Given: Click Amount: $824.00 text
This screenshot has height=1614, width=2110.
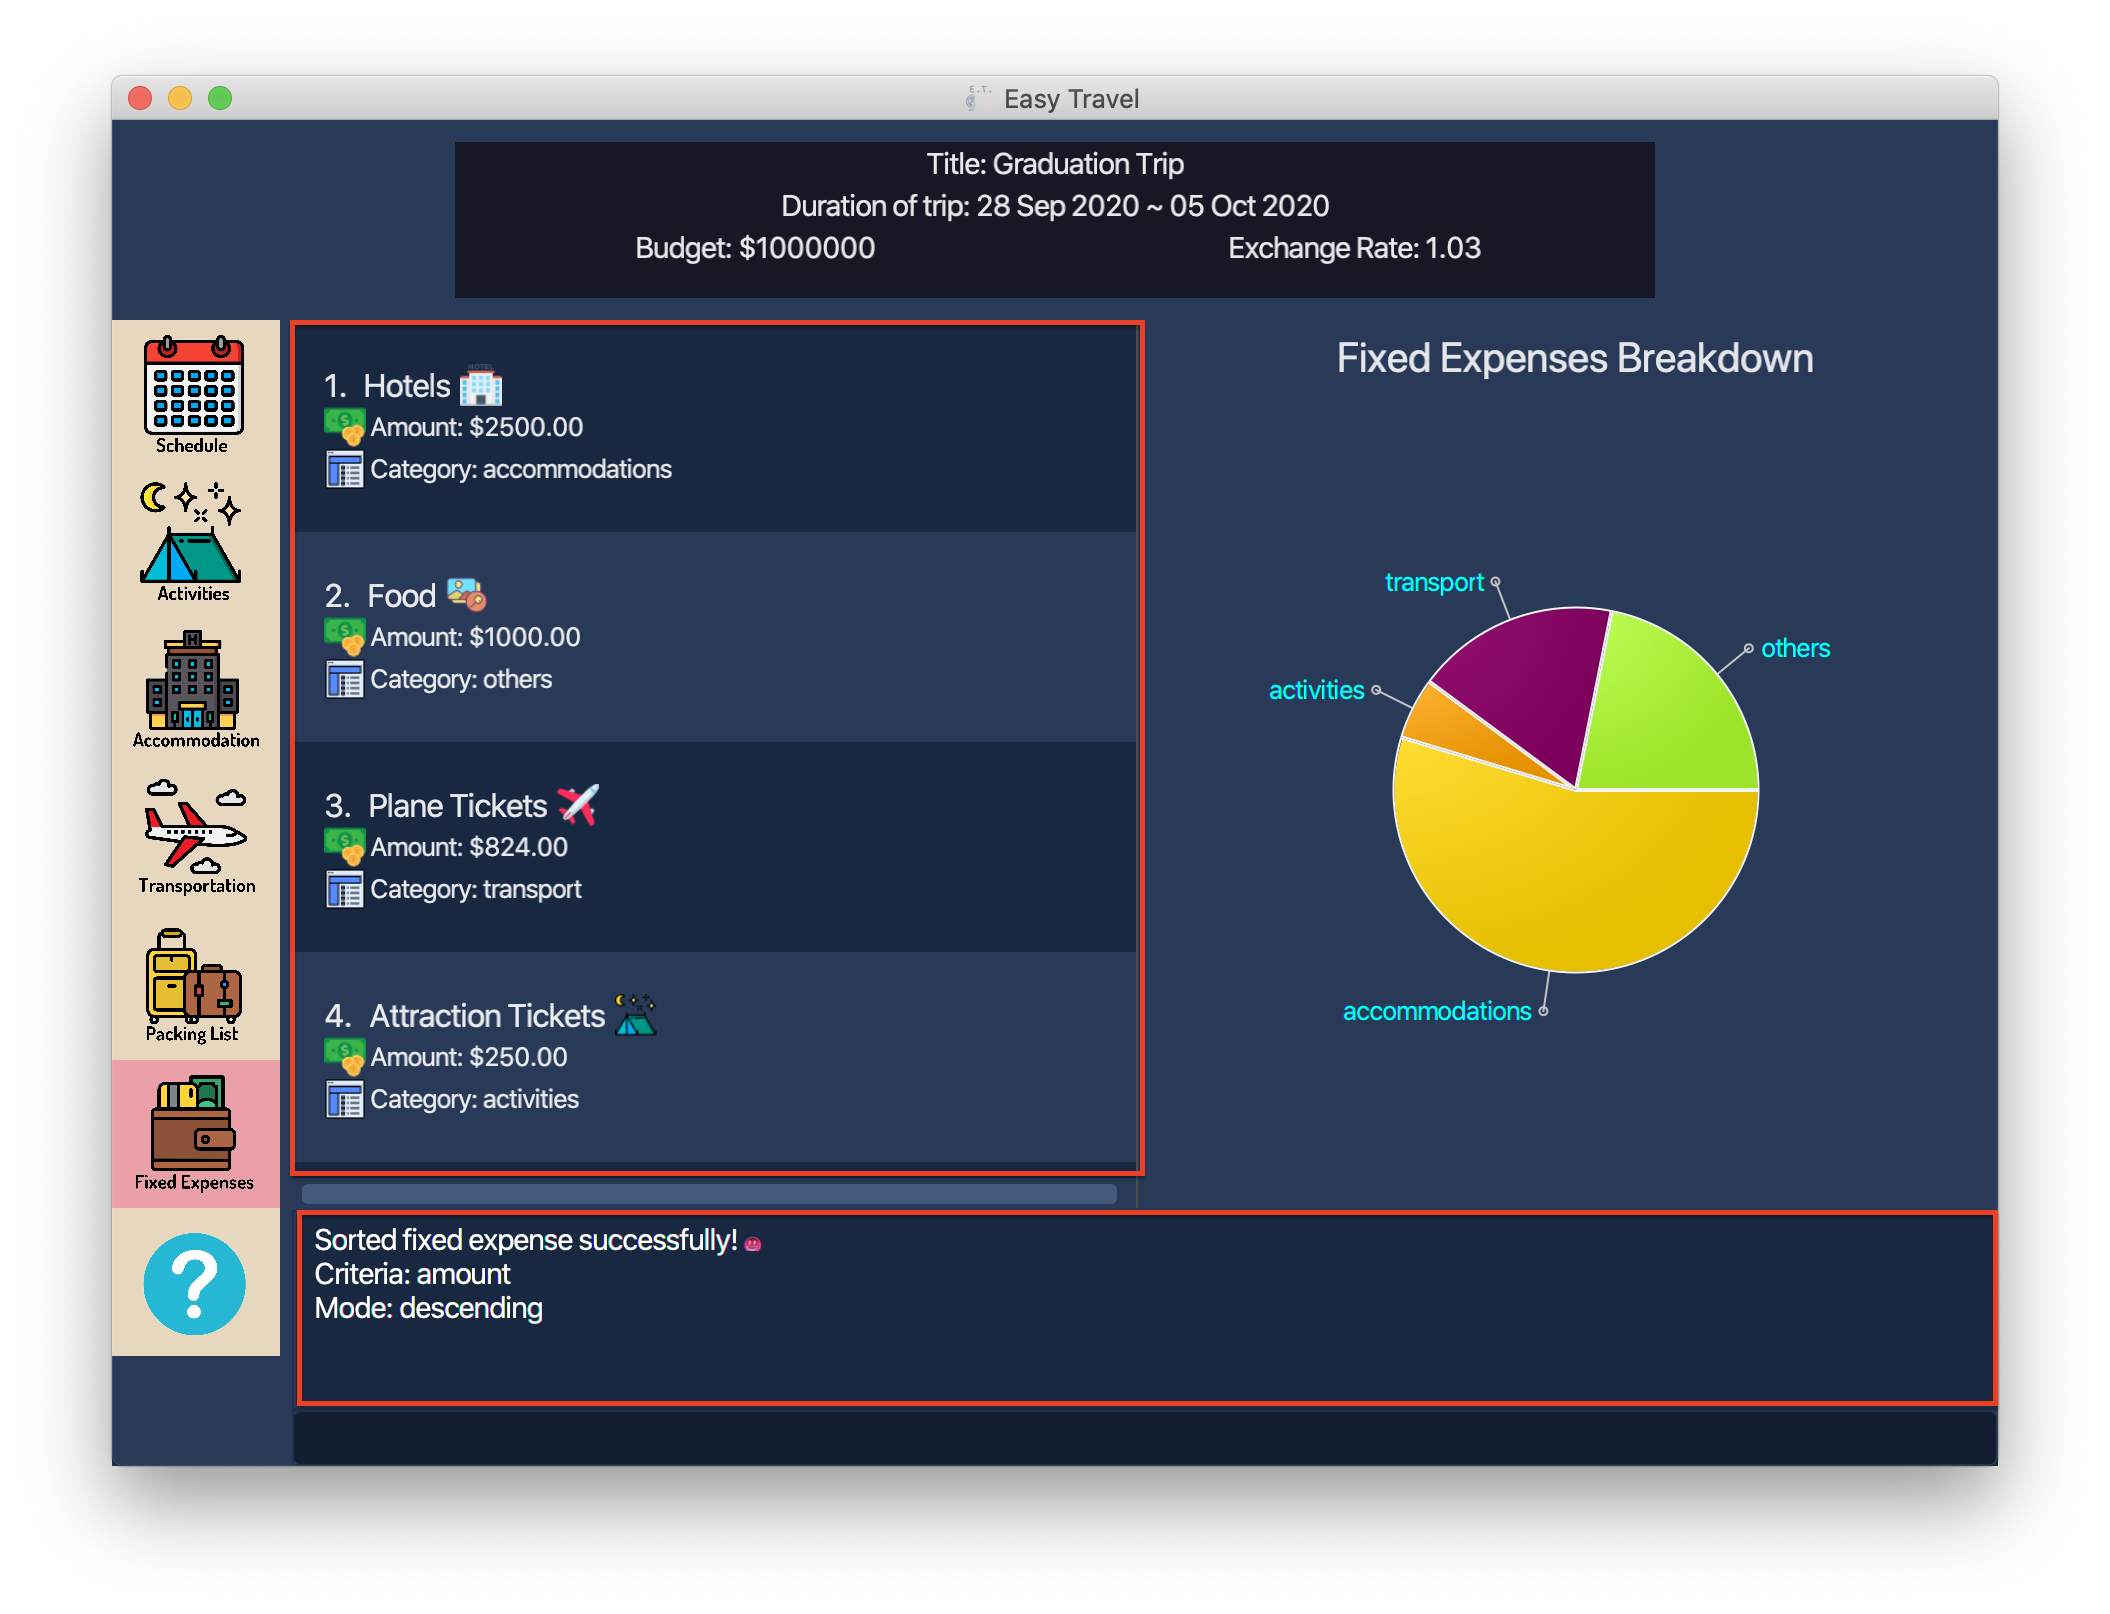Looking at the screenshot, I should (469, 847).
